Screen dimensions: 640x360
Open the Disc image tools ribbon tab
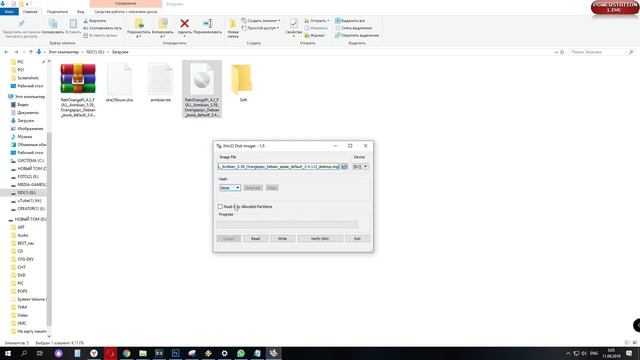126,11
